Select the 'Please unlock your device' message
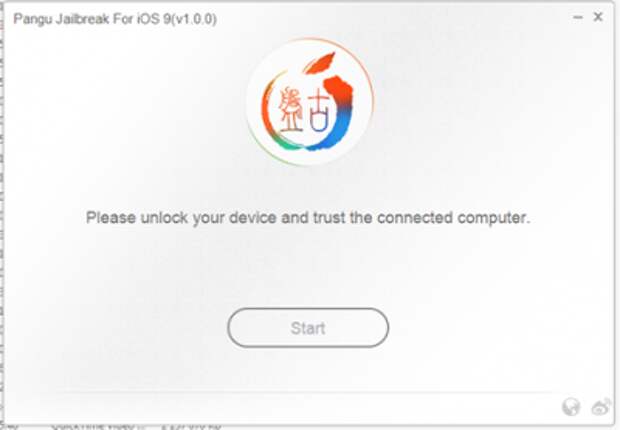This screenshot has height=430, width=620. tap(307, 218)
